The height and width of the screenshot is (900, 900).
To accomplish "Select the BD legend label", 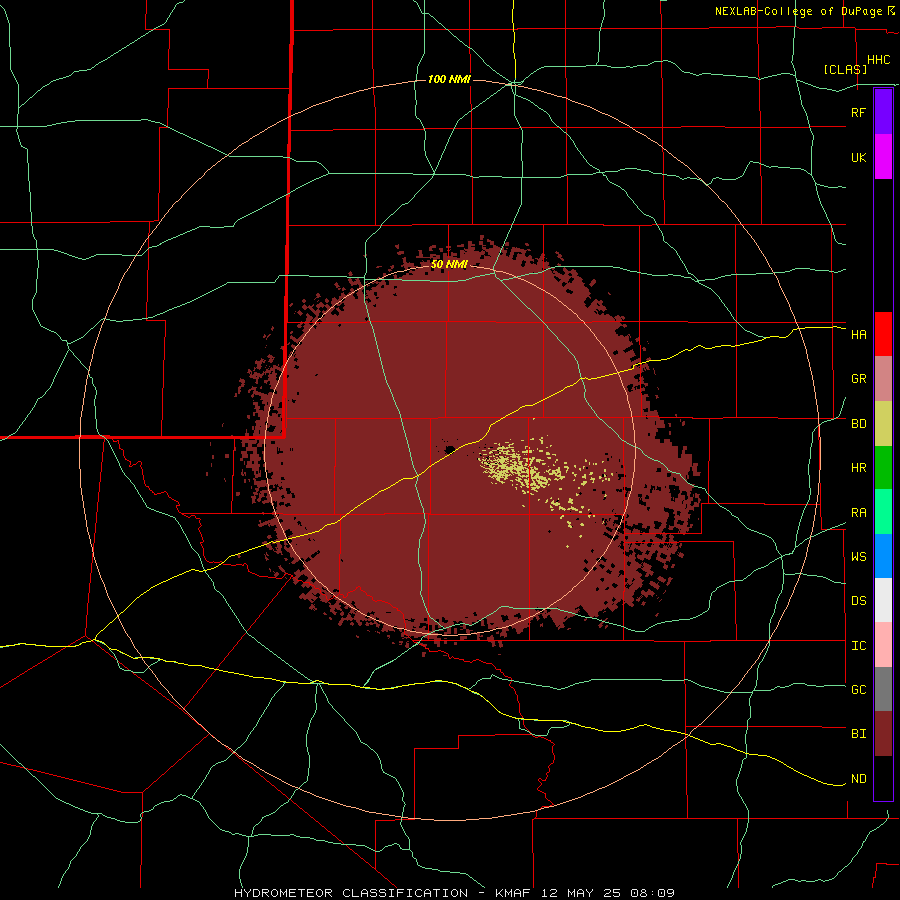I will click(858, 424).
